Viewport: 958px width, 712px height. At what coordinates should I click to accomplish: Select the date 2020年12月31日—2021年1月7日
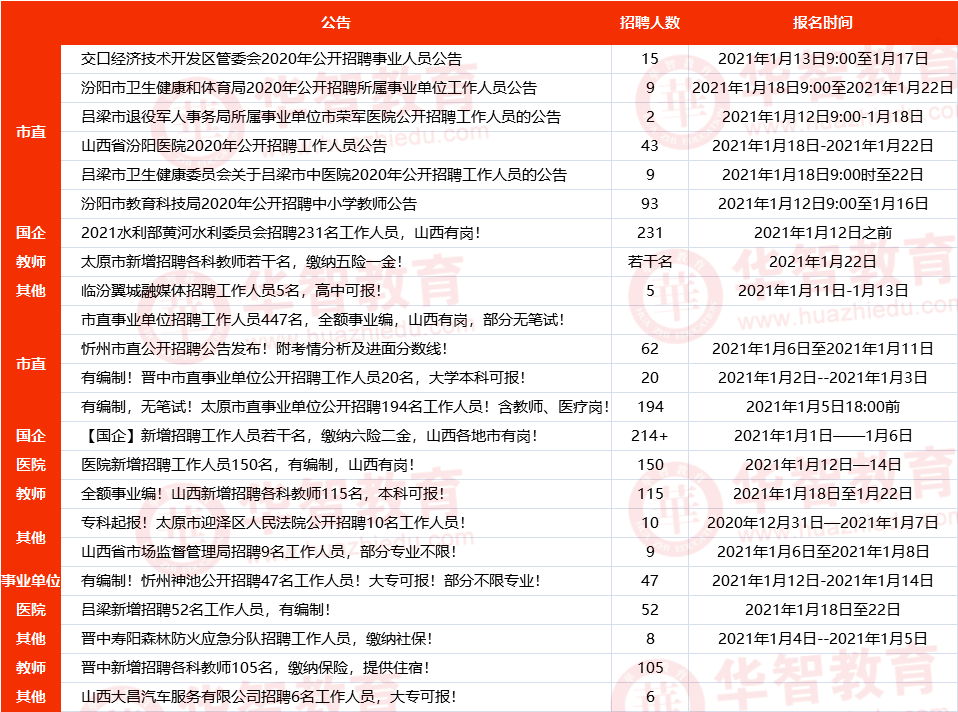pos(823,523)
